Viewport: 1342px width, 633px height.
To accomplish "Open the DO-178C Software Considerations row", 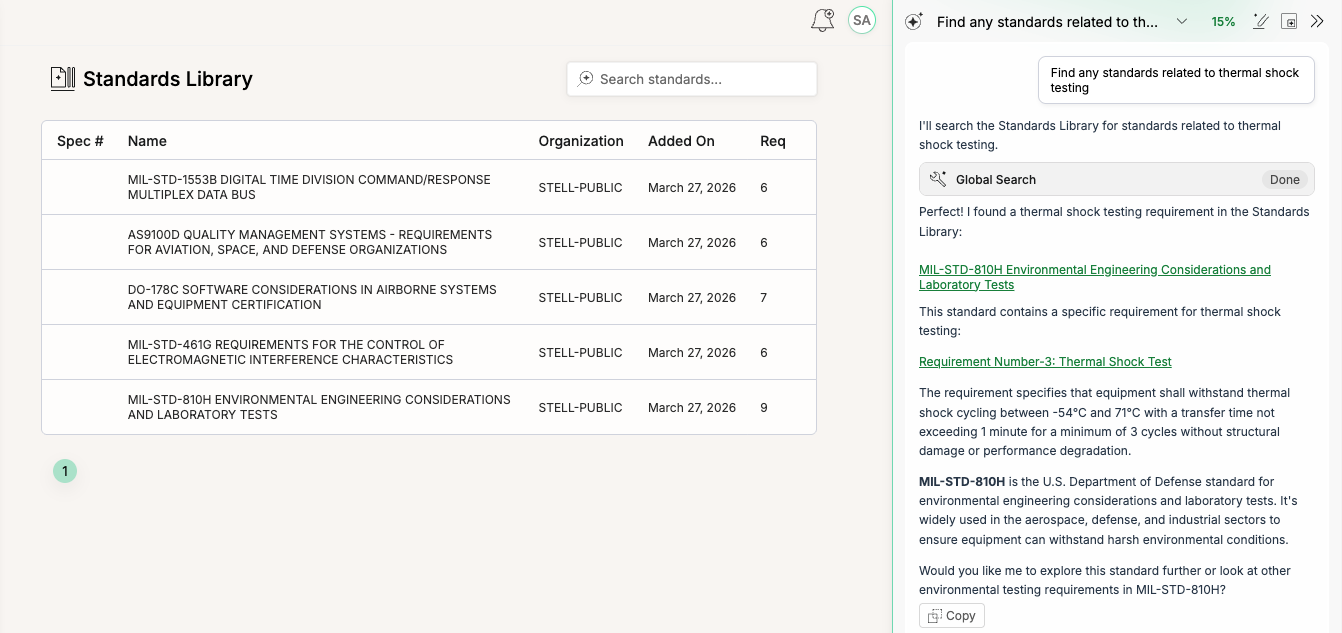I will pos(311,298).
